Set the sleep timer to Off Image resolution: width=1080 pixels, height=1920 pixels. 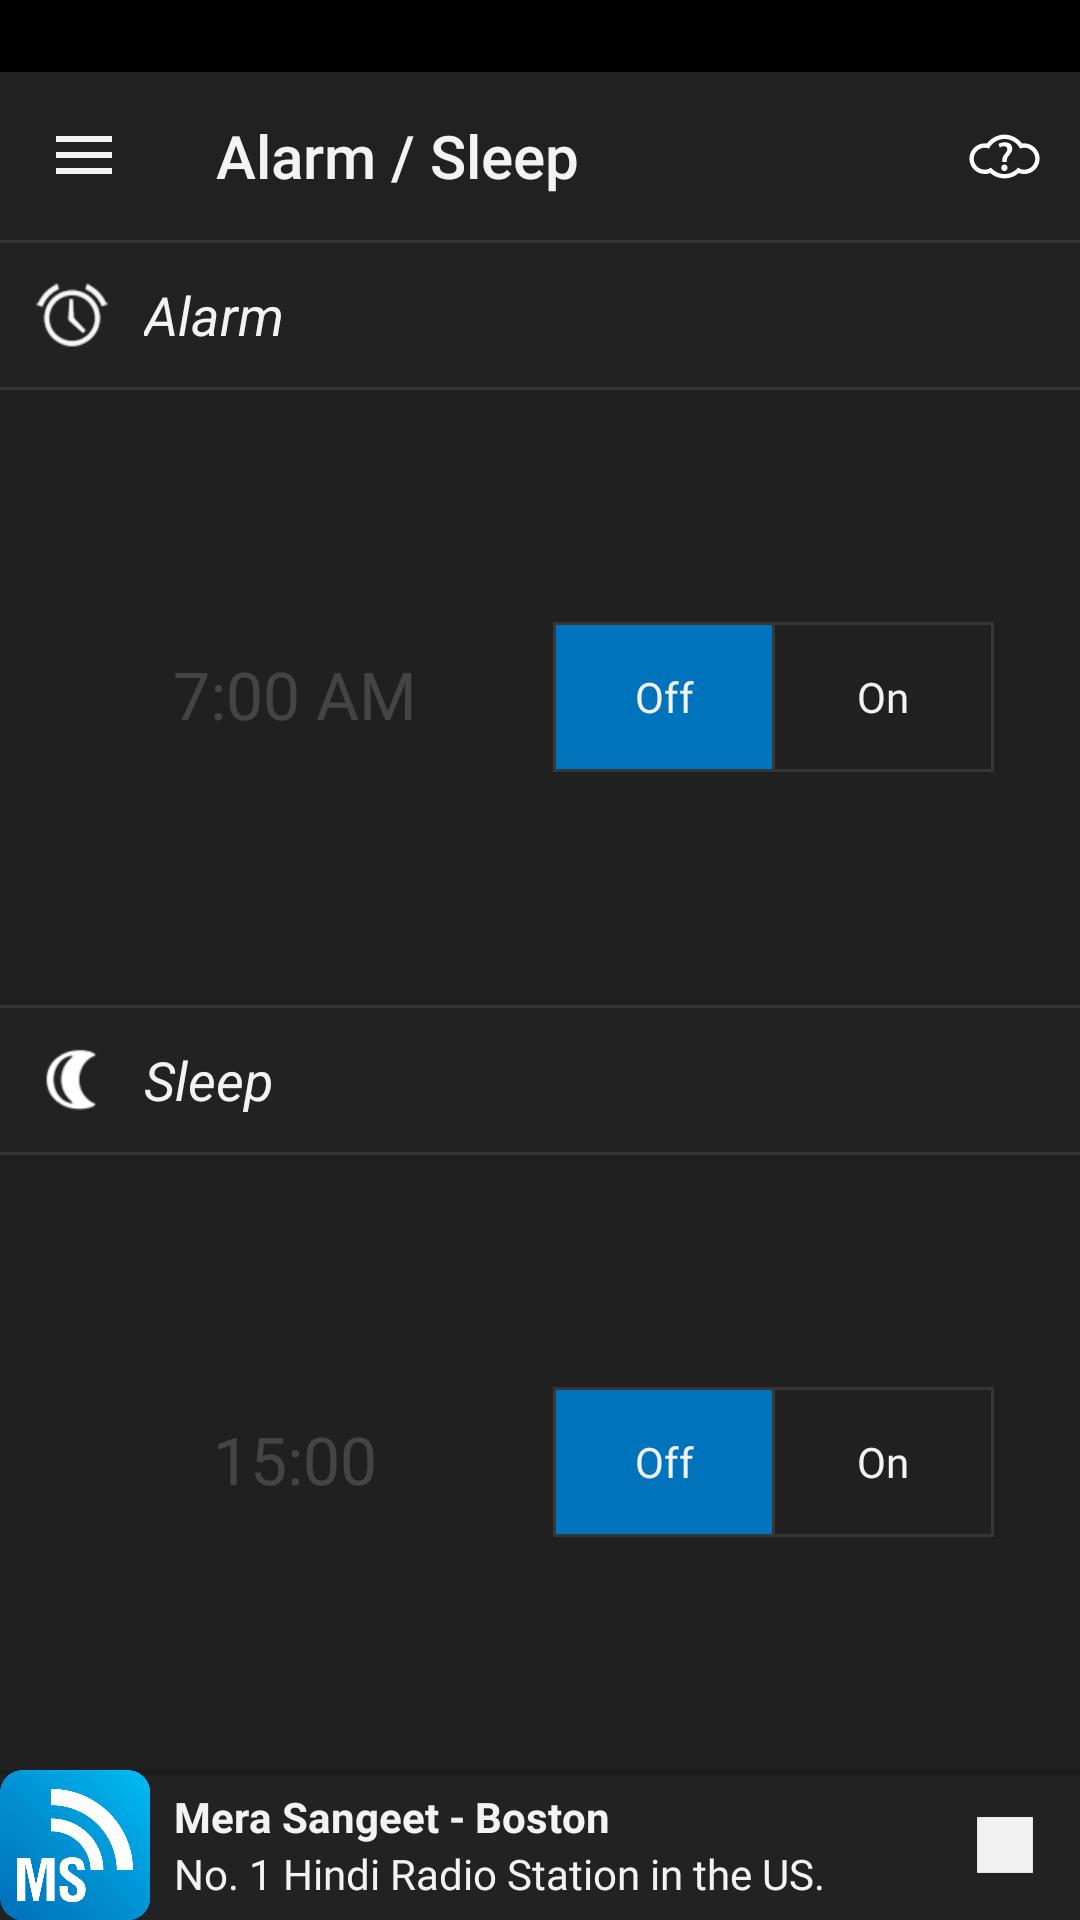664,1462
